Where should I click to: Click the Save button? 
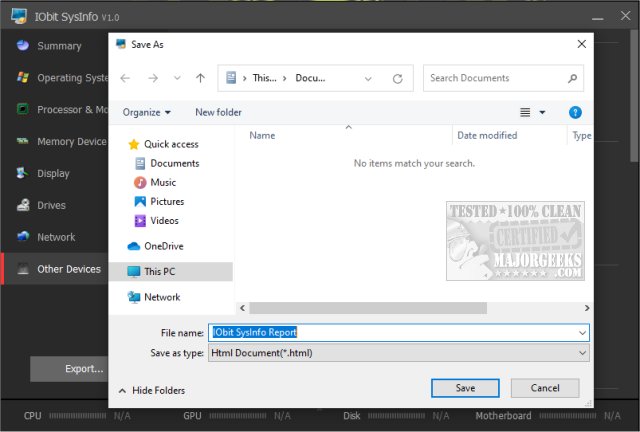(465, 388)
